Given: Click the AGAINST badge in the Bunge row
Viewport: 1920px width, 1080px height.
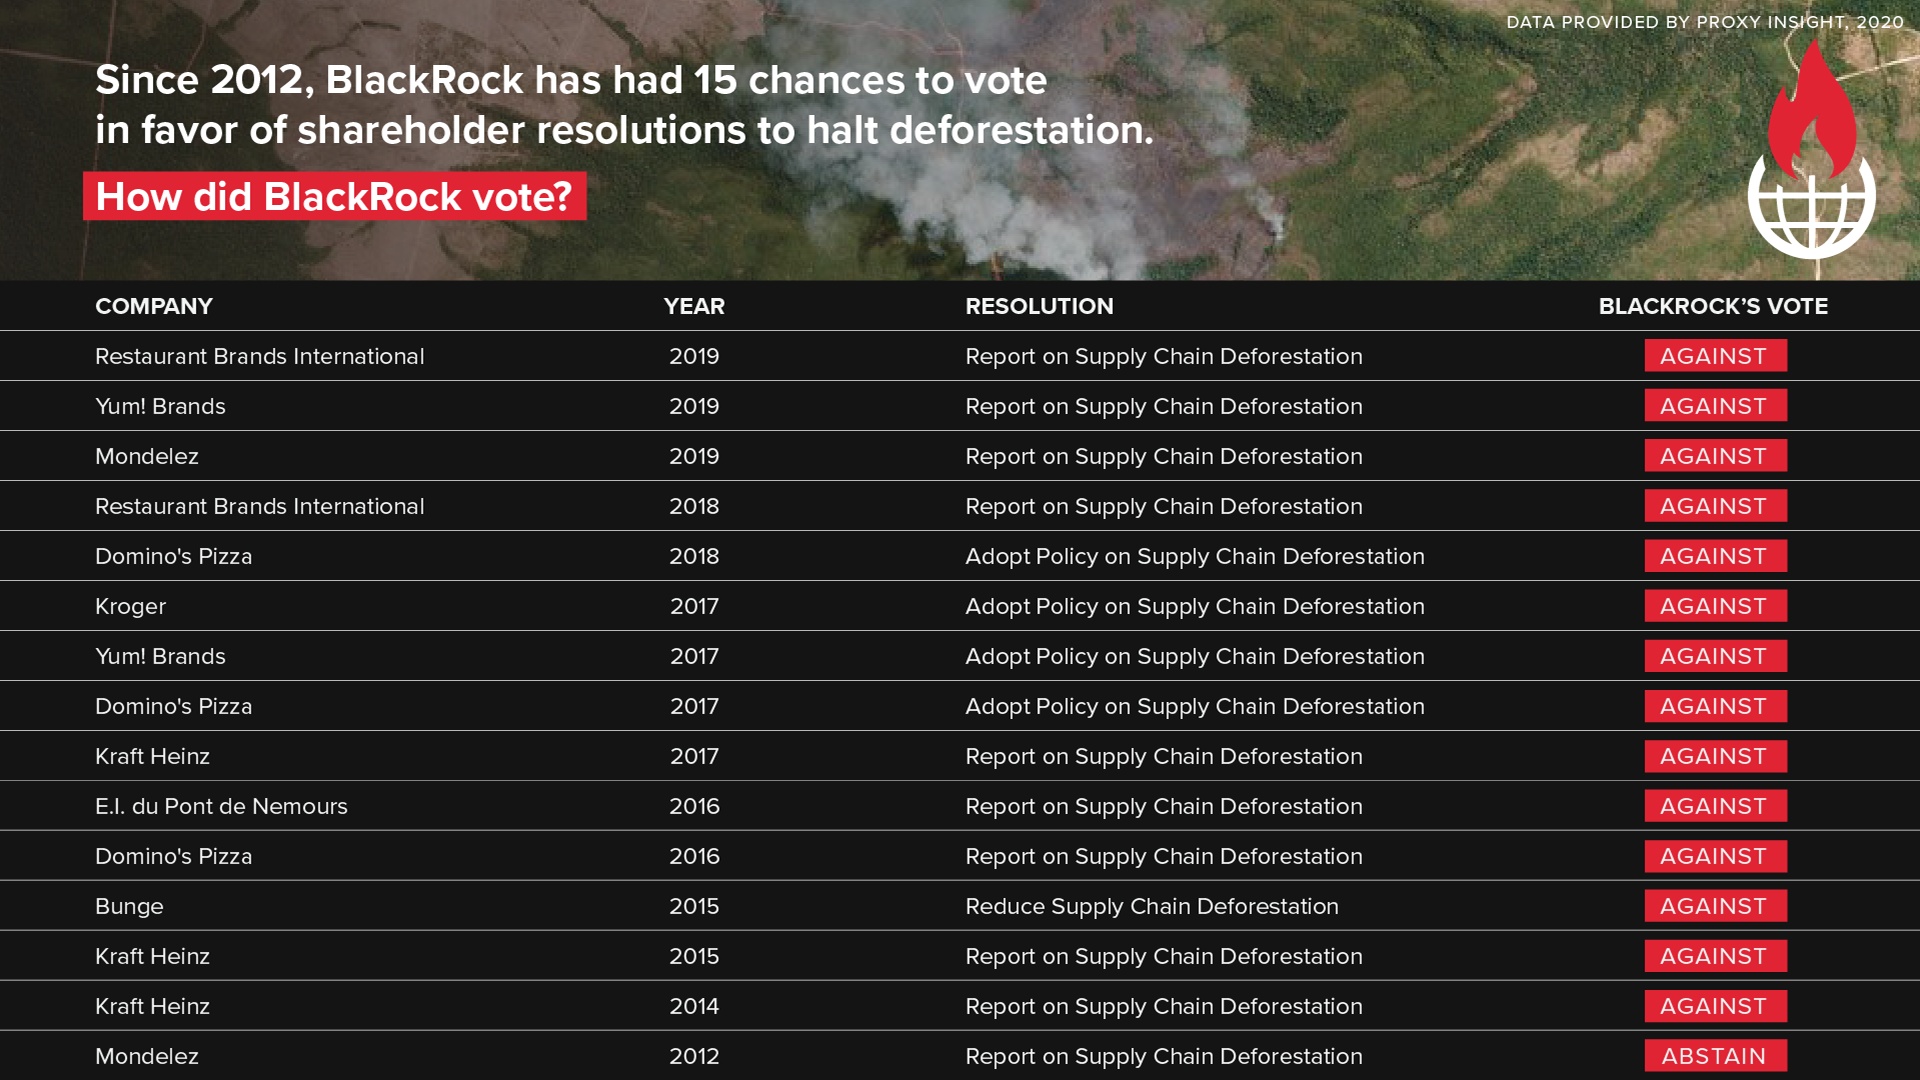Looking at the screenshot, I should [x=1715, y=906].
